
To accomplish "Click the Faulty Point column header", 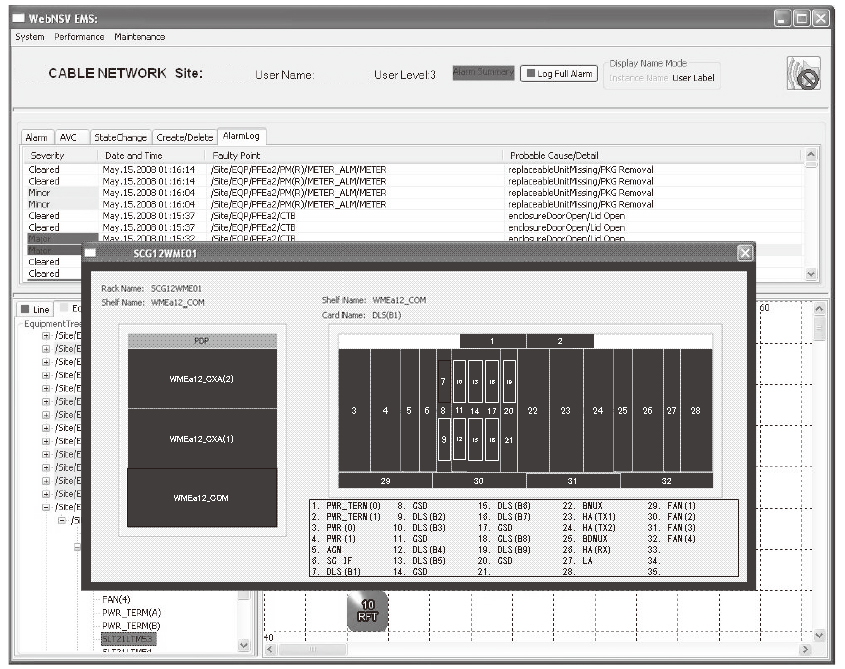I will click(x=354, y=155).
